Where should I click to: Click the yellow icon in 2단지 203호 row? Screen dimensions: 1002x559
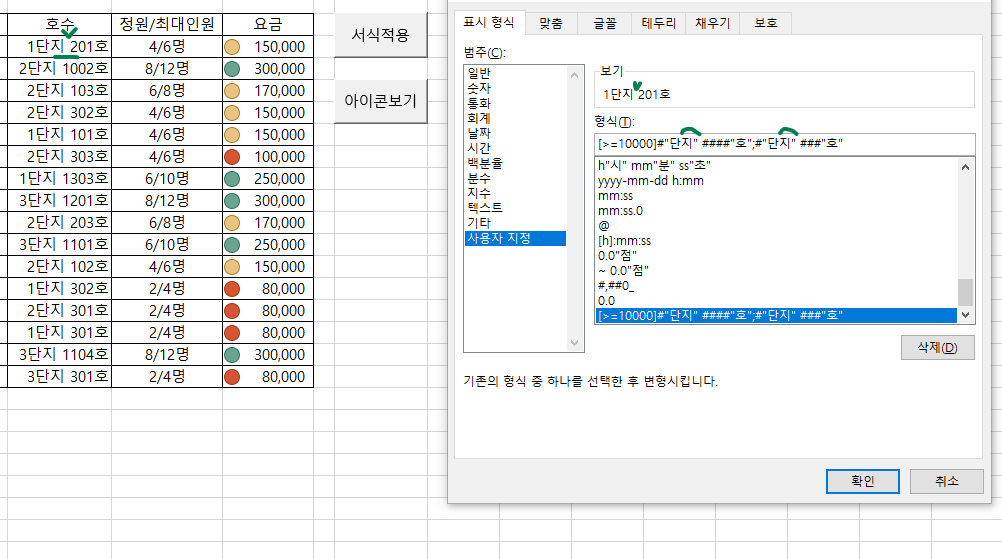pos(232,223)
